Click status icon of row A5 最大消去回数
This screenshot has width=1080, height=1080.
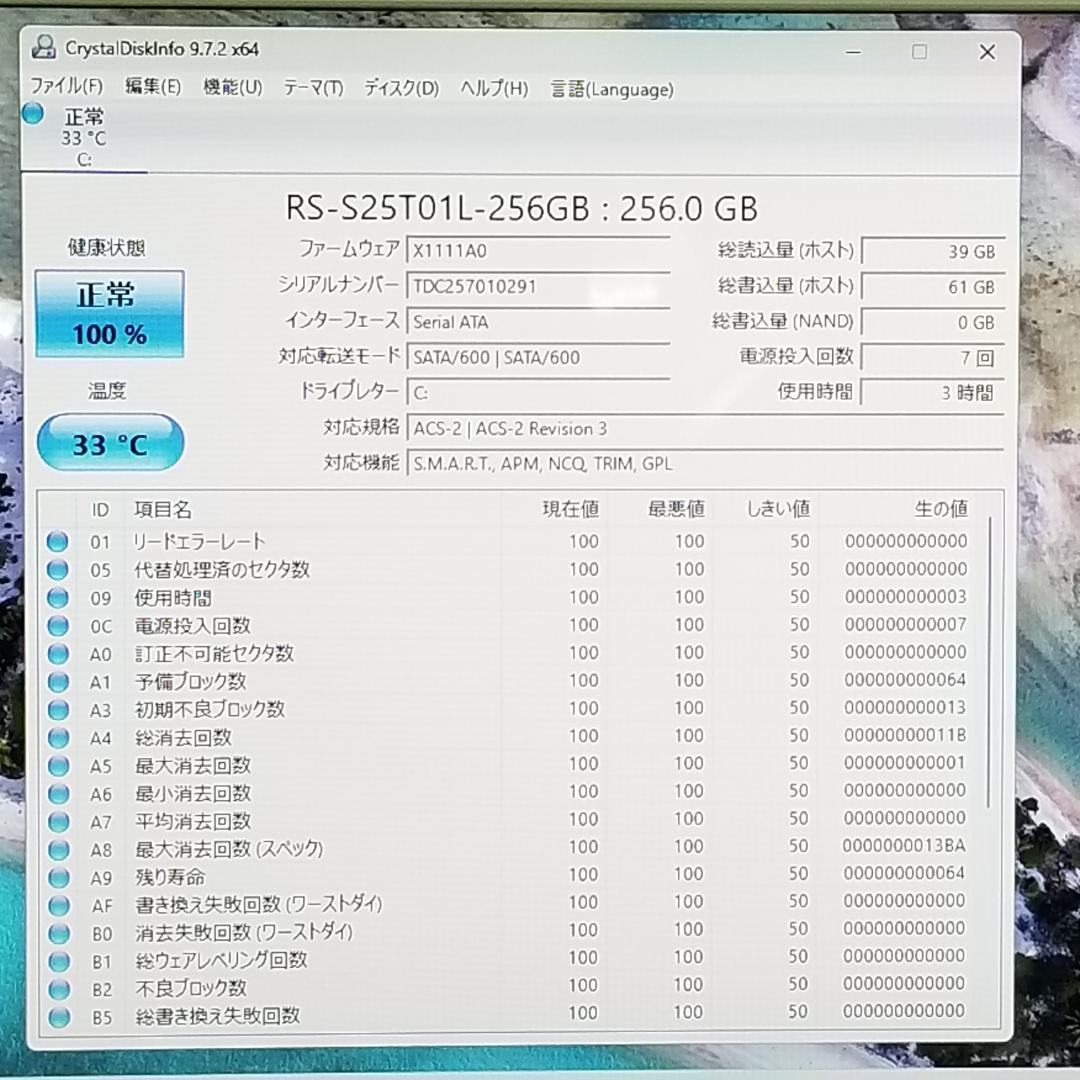(x=58, y=765)
